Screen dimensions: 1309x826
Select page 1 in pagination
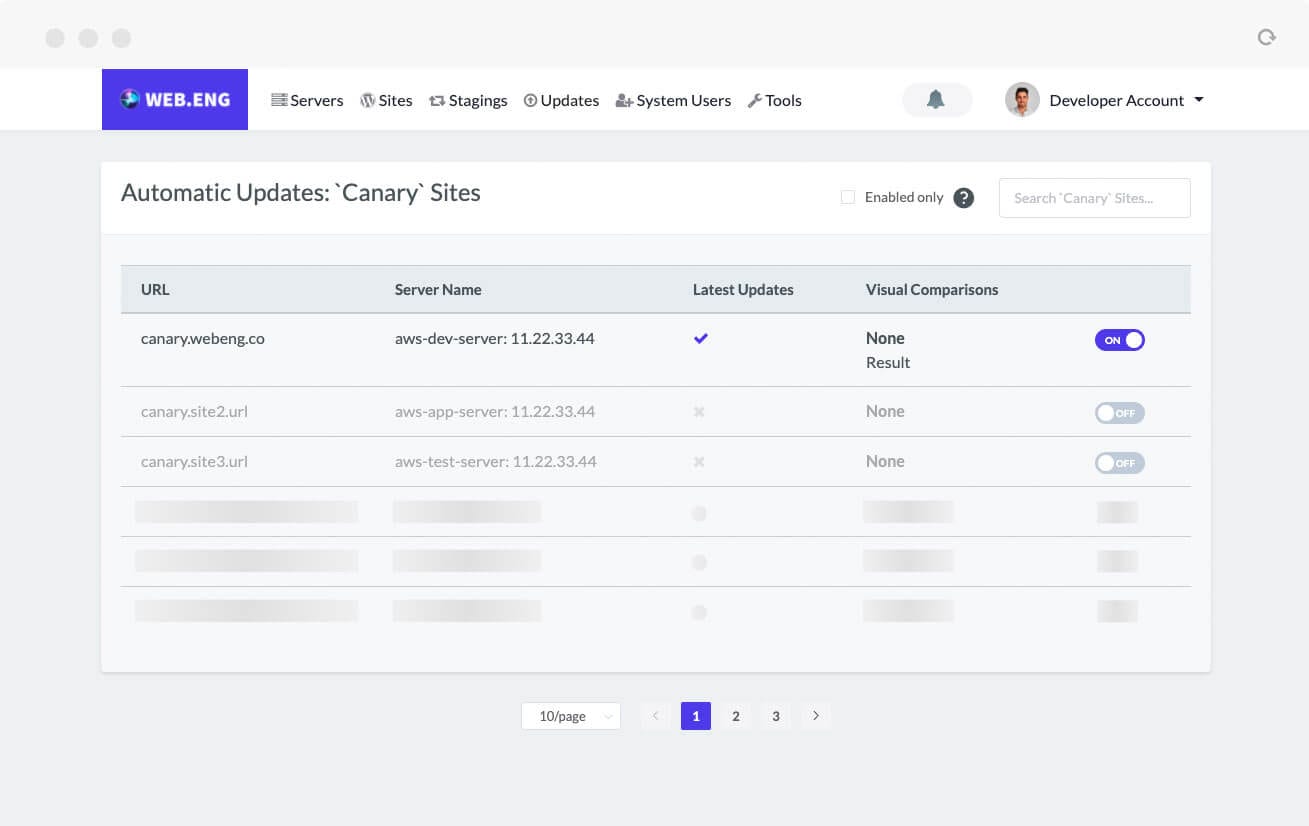click(696, 716)
